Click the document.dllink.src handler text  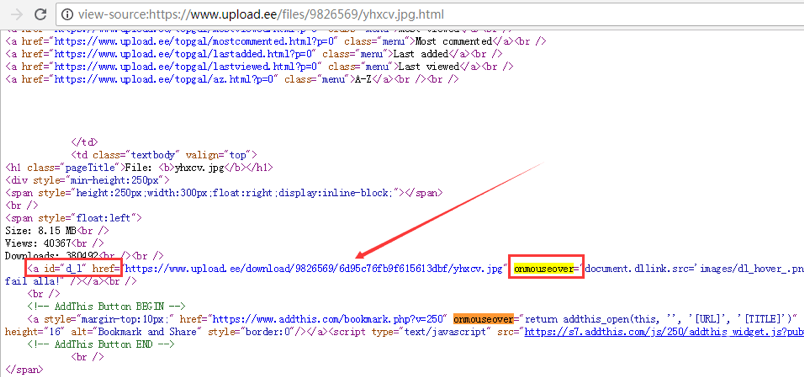pyautogui.click(x=694, y=269)
